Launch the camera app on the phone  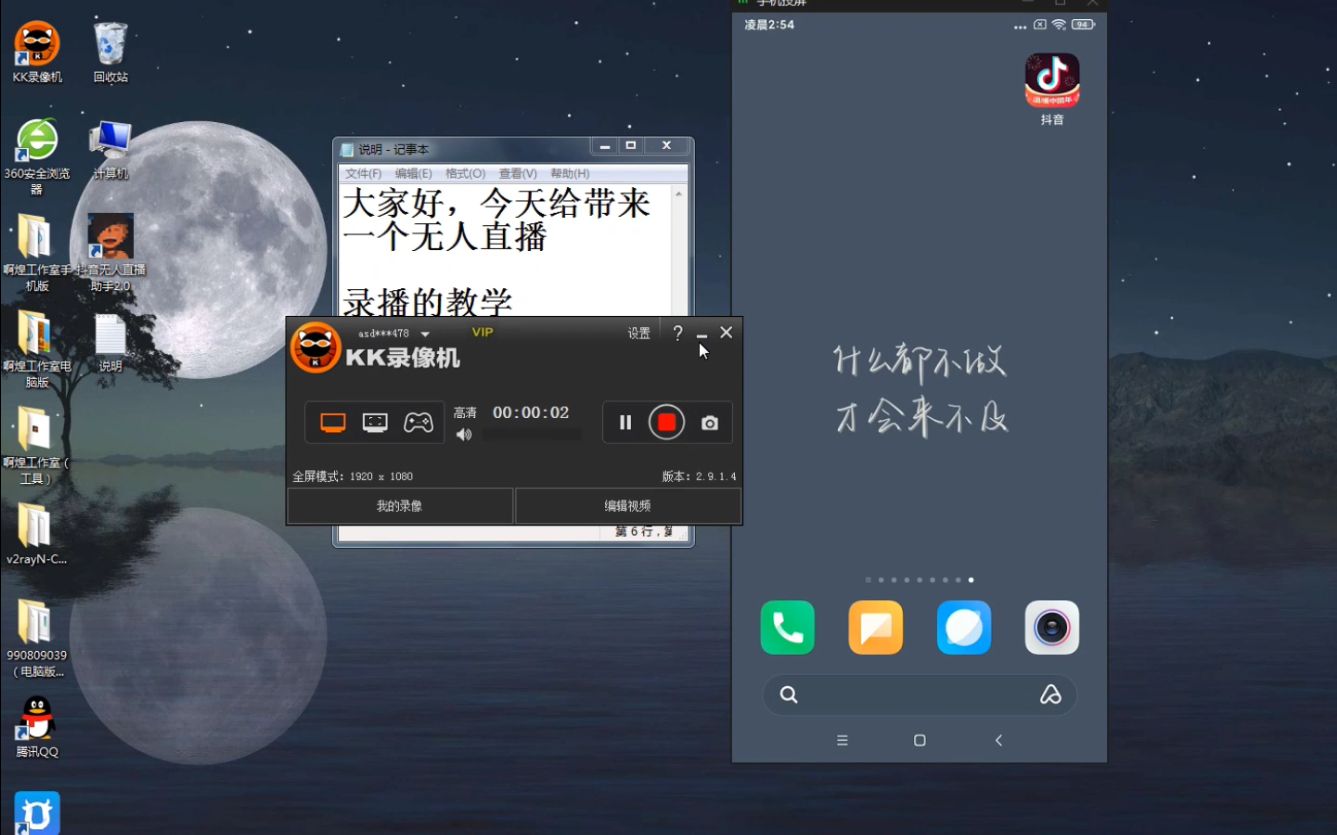pyautogui.click(x=1051, y=628)
